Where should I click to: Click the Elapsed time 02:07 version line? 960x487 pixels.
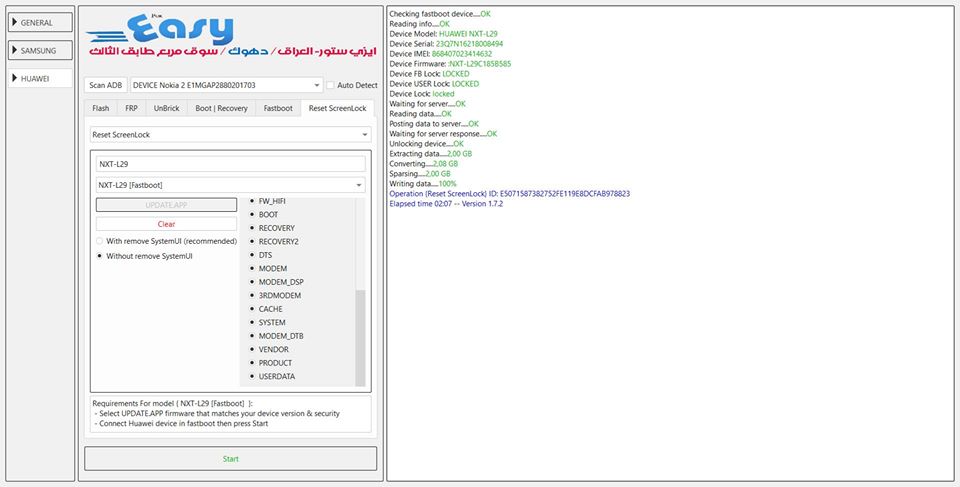point(446,203)
